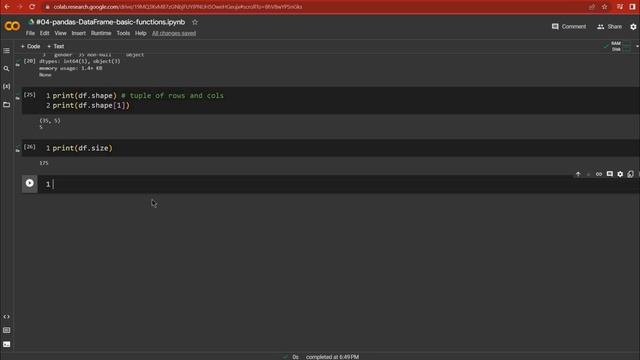Viewport: 640px width, 360px height.
Task: Open the code snippets icon in sidebar
Action: click(6, 316)
